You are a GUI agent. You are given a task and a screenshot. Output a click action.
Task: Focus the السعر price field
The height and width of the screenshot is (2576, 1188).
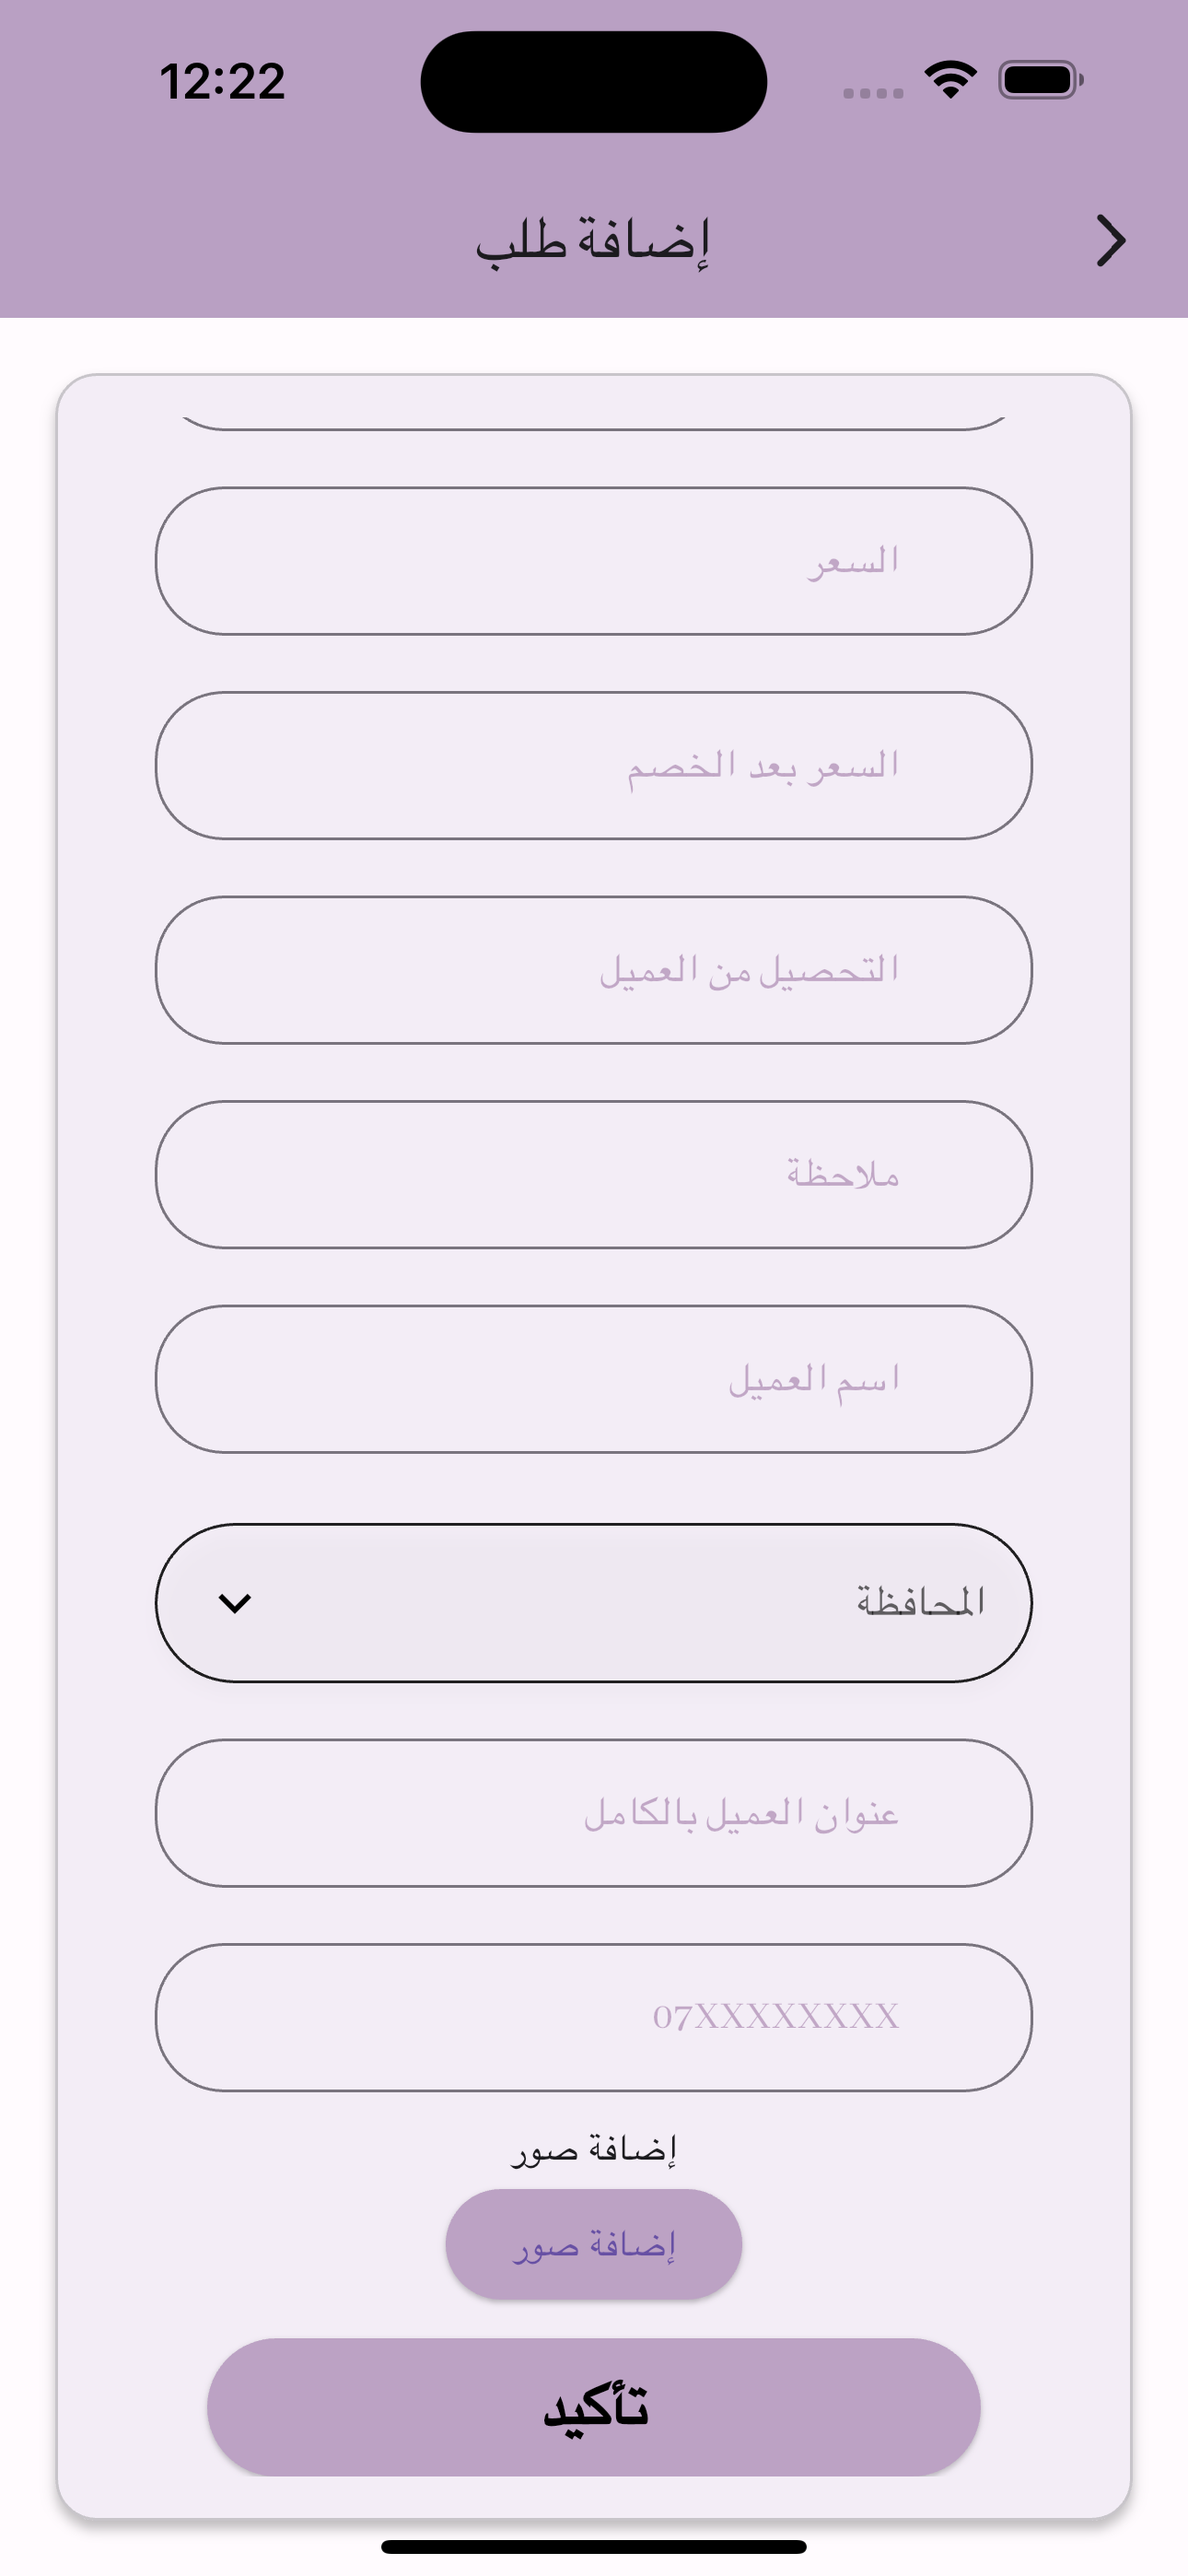point(594,561)
